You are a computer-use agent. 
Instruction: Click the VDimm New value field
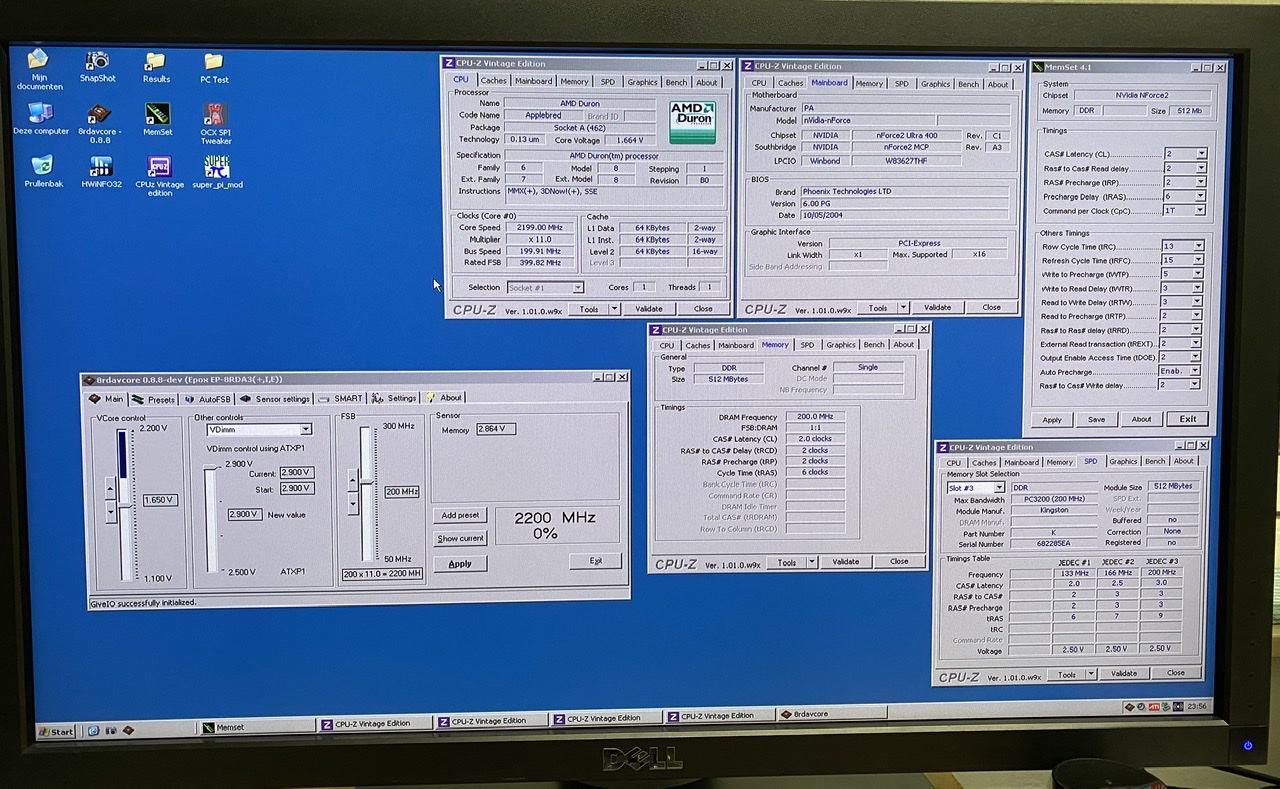pos(245,514)
